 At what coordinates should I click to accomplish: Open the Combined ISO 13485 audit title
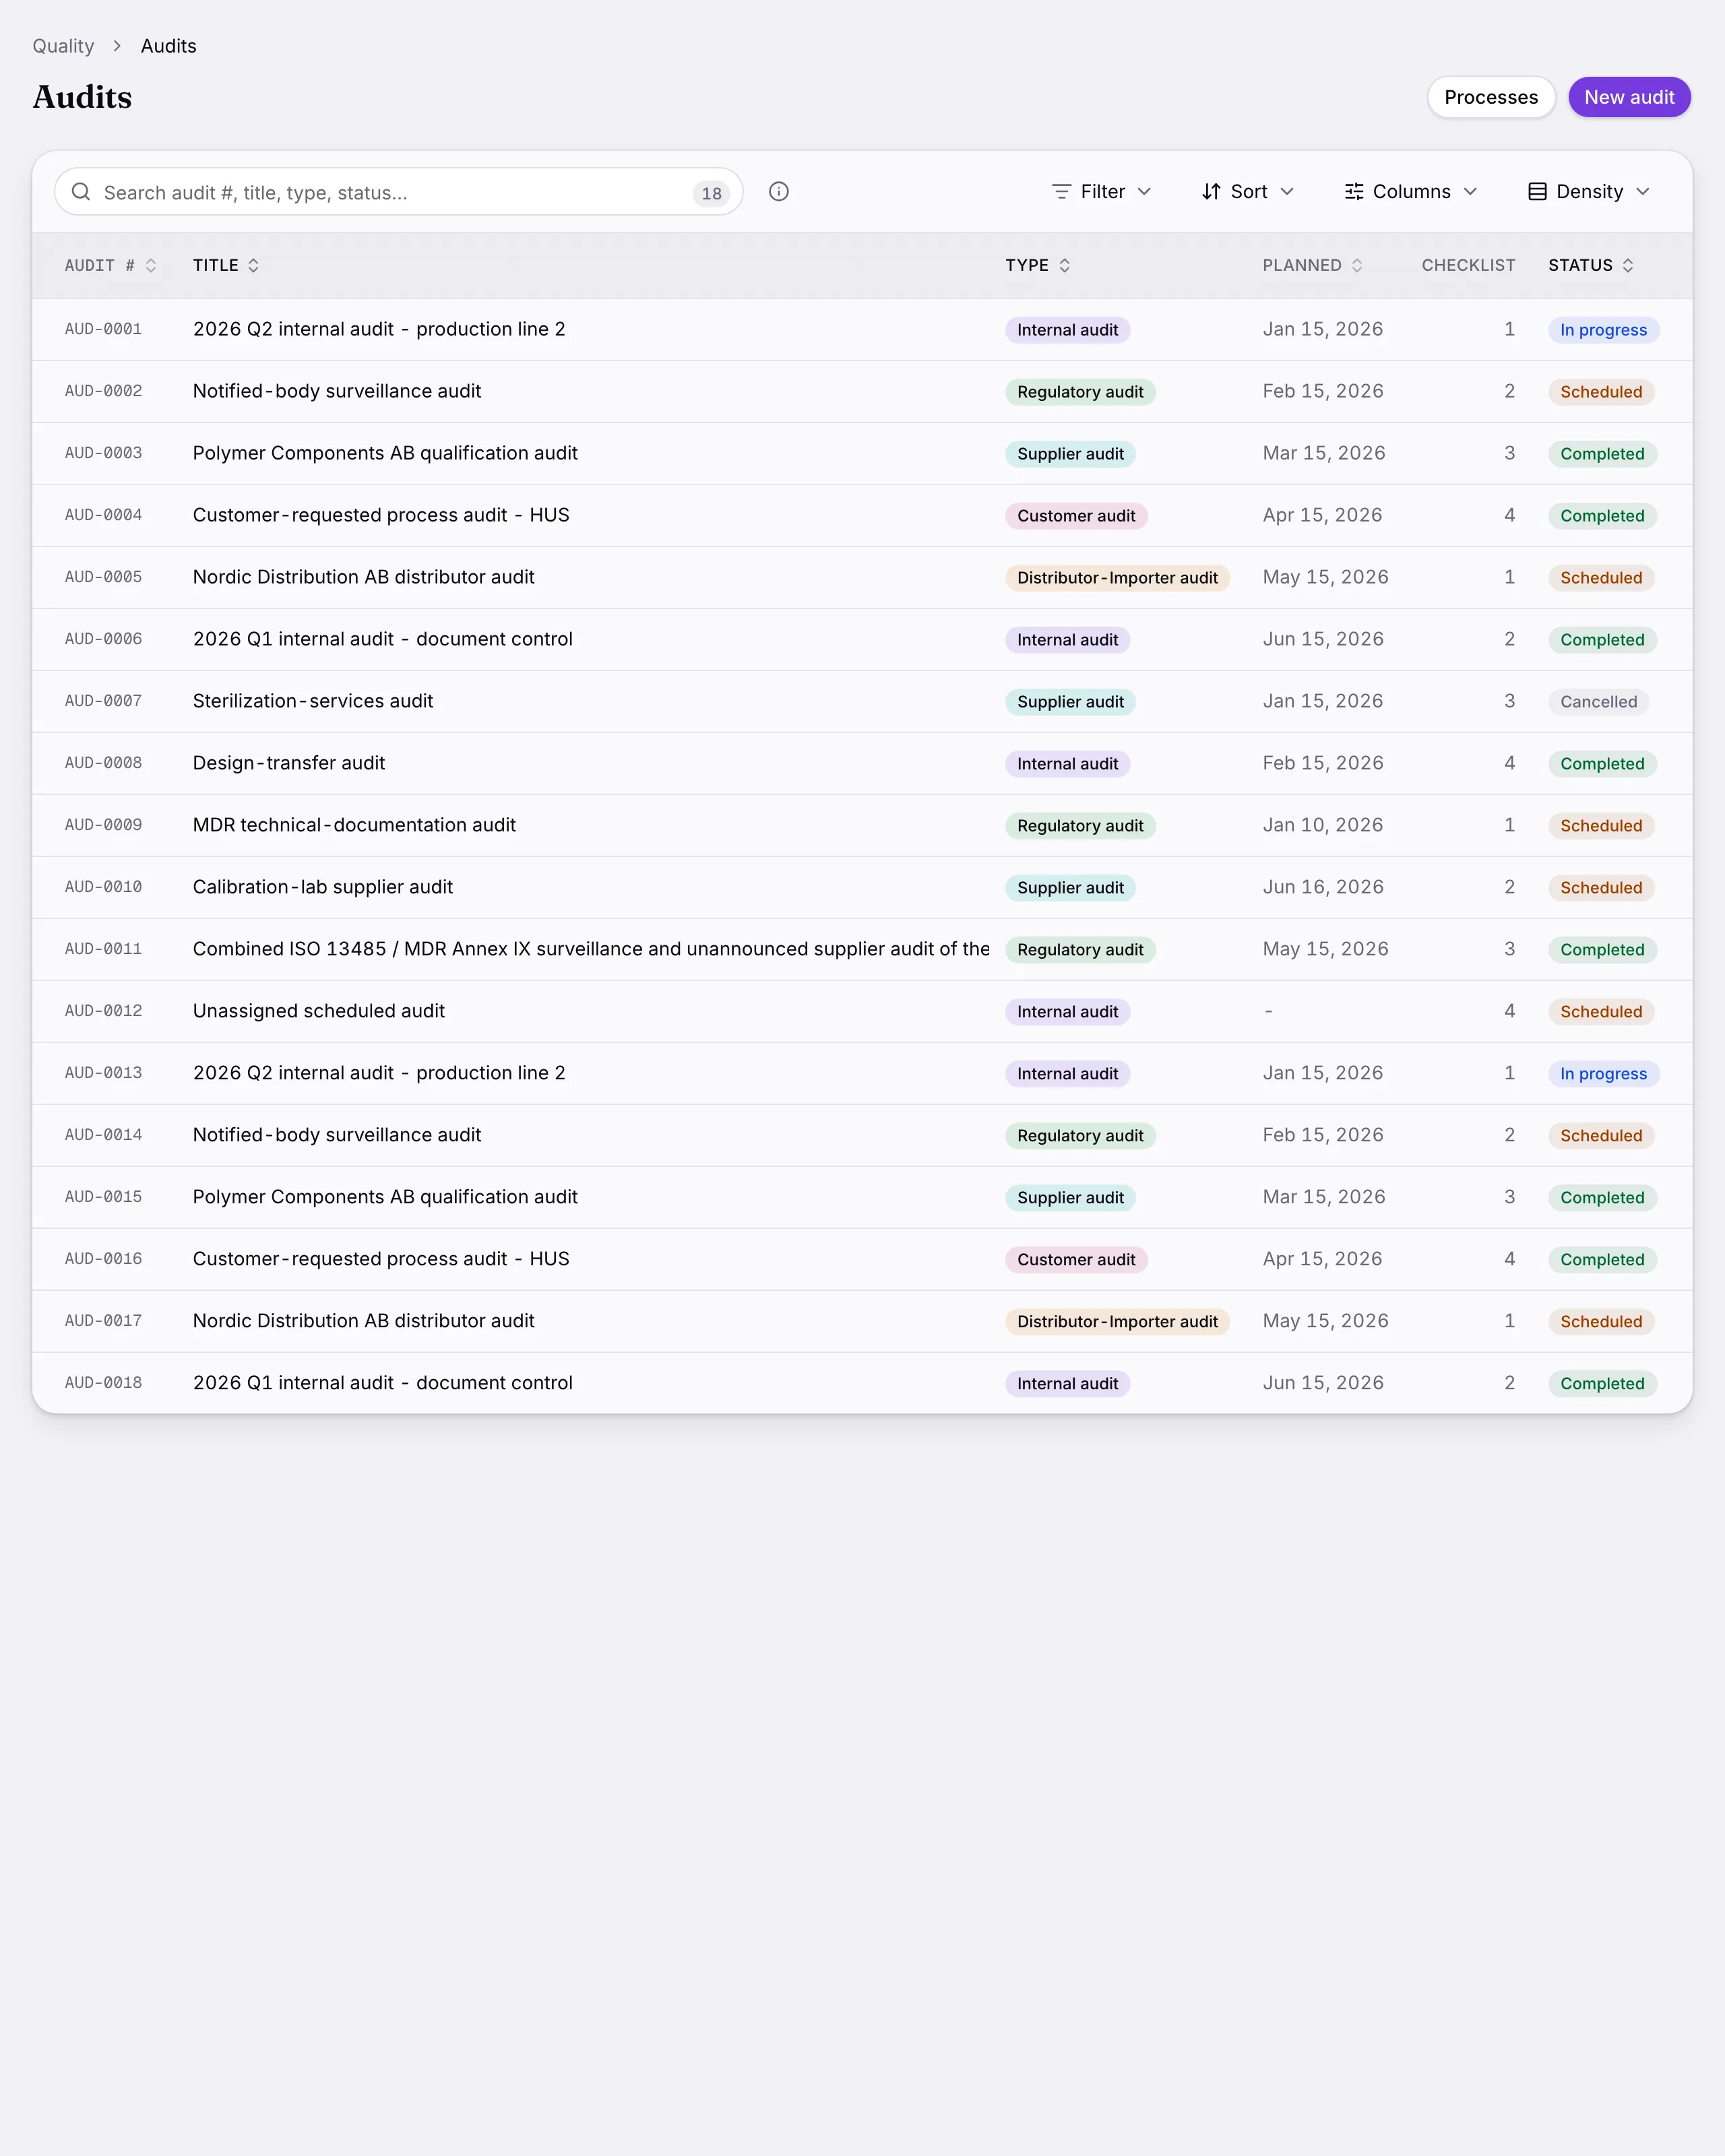pyautogui.click(x=591, y=949)
